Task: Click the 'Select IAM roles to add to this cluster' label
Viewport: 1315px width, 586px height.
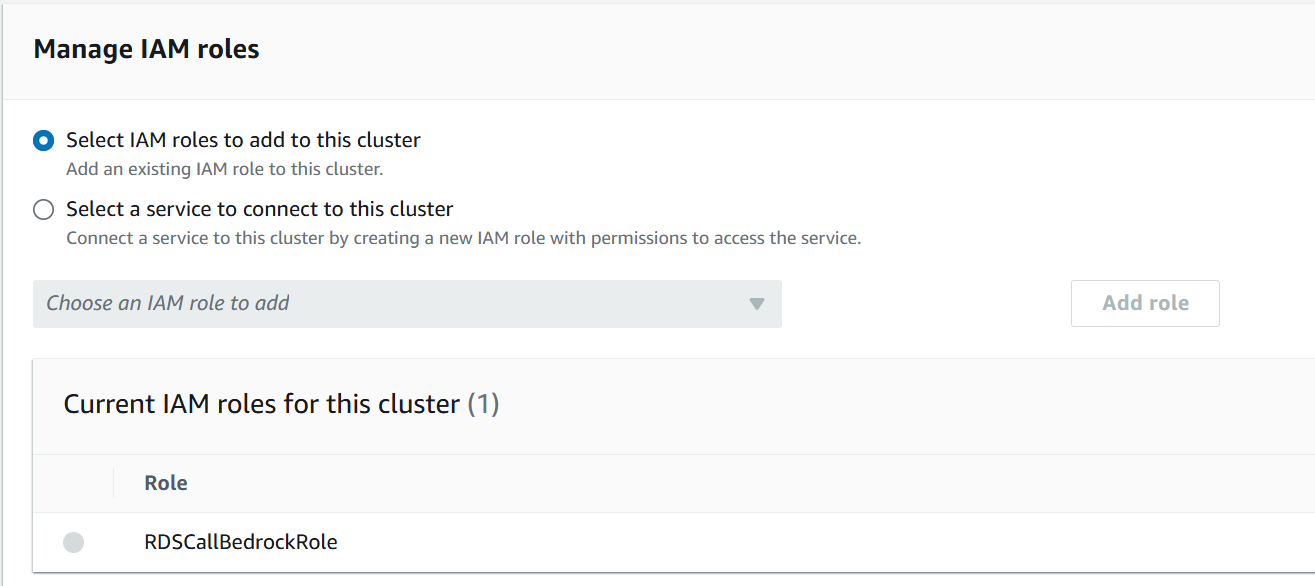Action: coord(243,140)
